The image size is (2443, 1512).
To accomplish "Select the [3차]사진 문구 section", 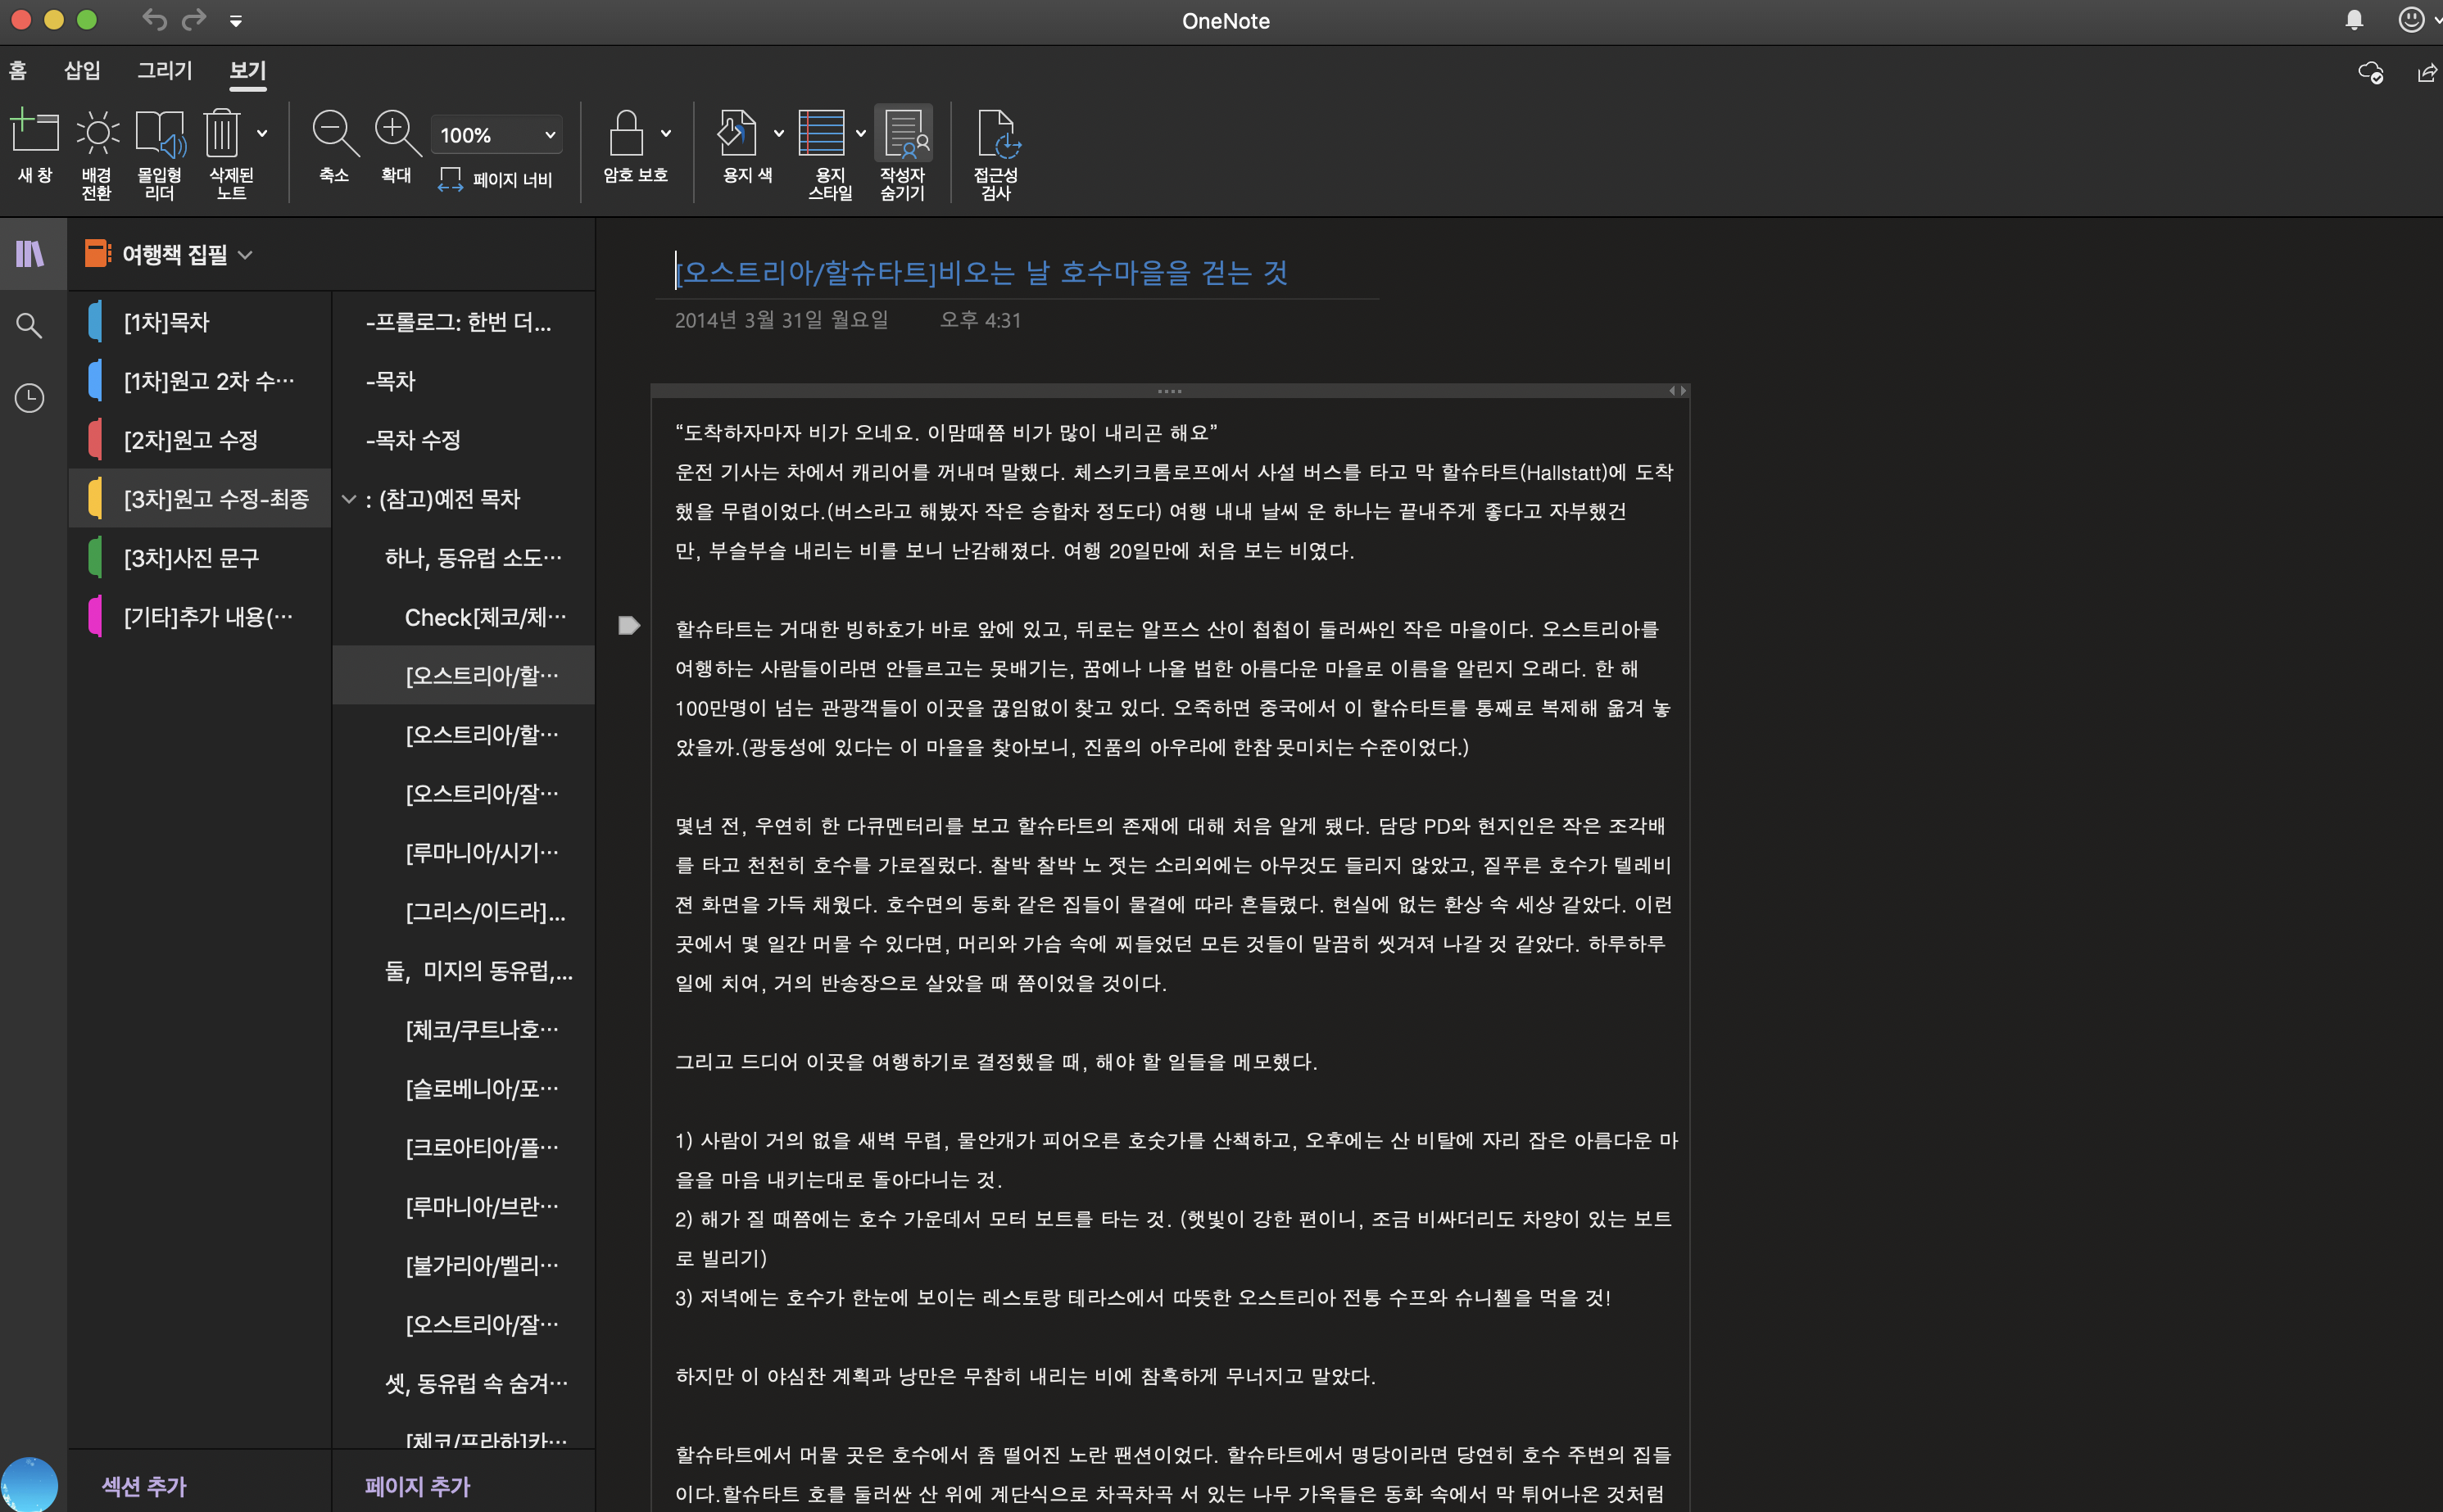I will coord(191,558).
